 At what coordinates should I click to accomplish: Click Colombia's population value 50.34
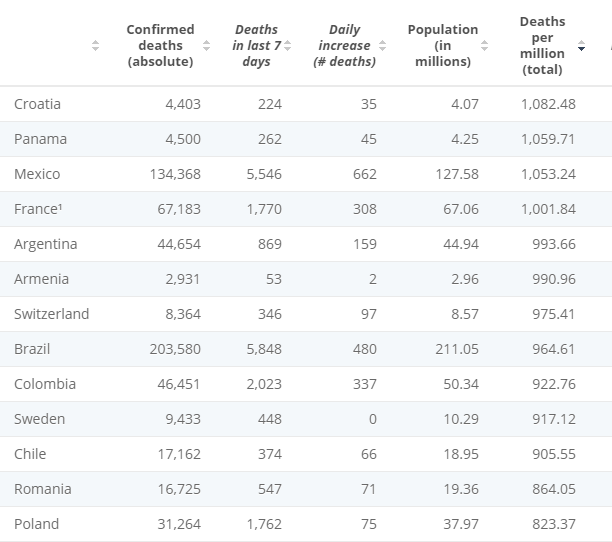461,384
